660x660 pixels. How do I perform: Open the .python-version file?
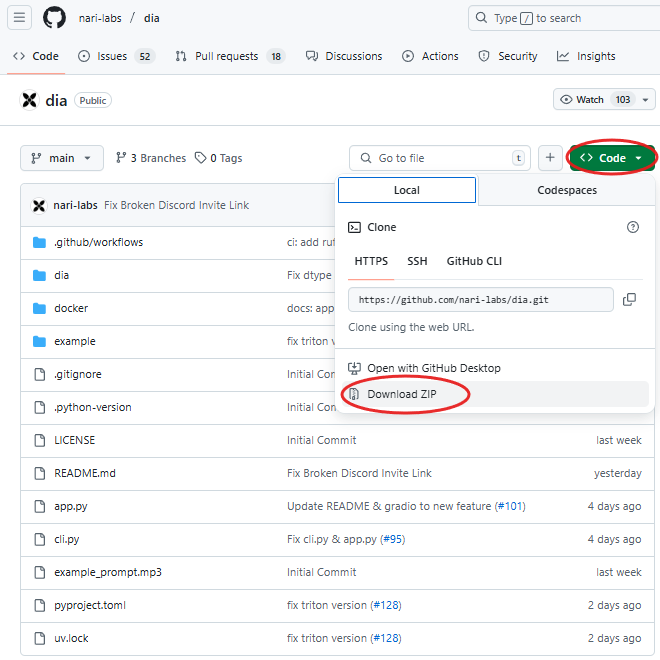(x=93, y=407)
